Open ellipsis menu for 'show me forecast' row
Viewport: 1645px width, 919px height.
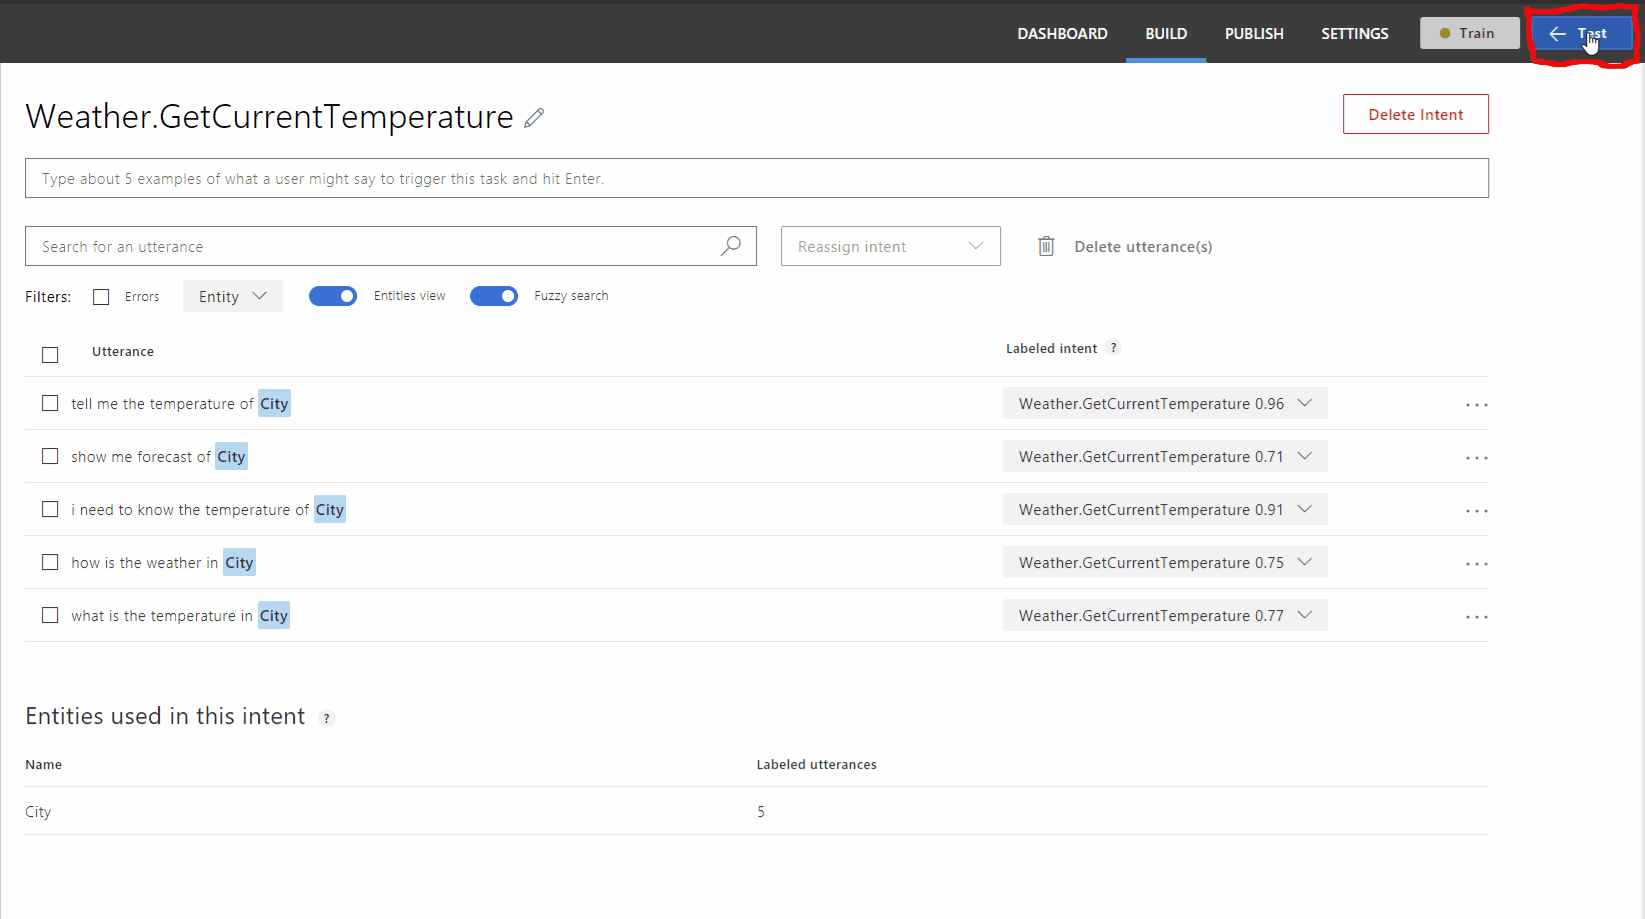(x=1476, y=458)
